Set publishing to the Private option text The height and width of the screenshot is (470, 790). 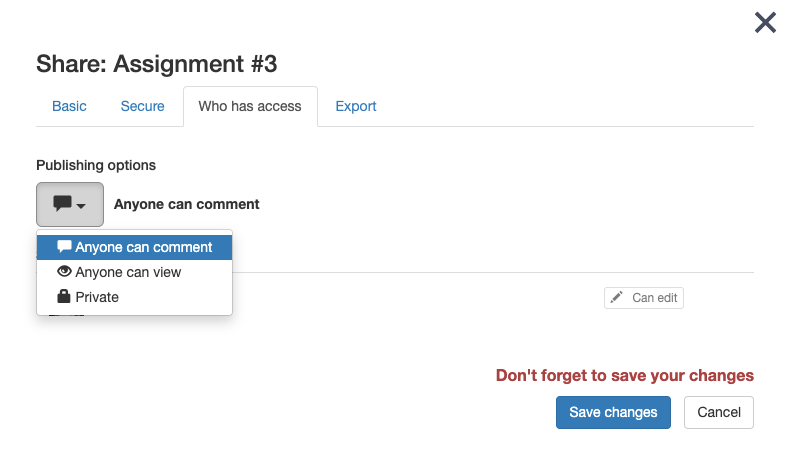pos(97,297)
